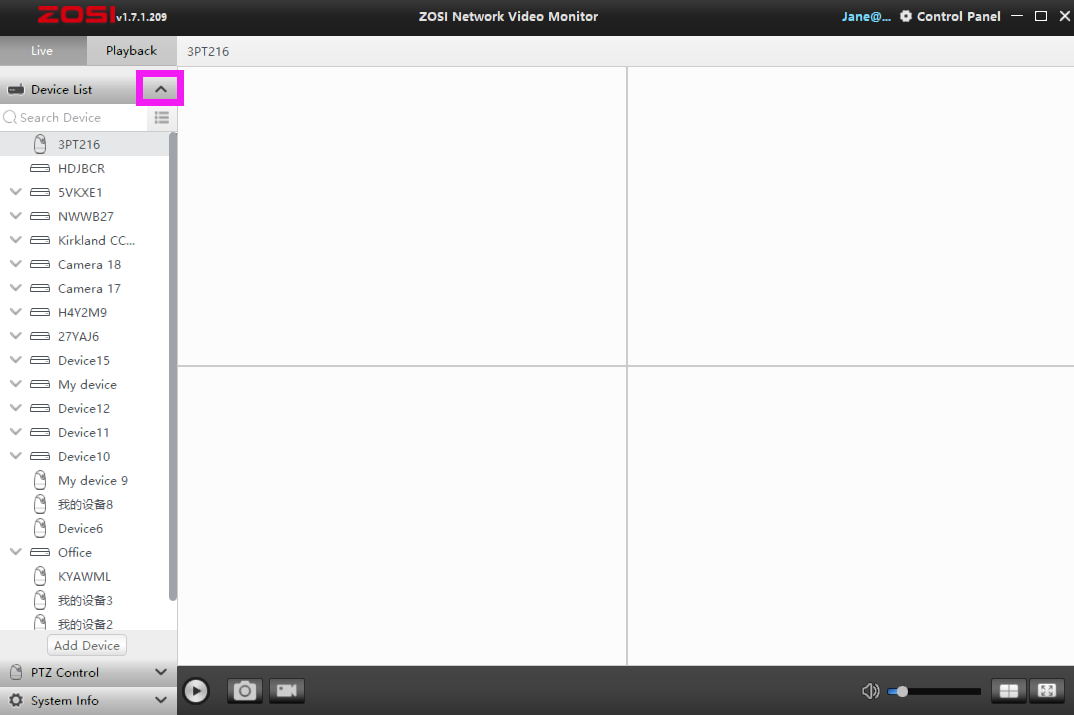The height and width of the screenshot is (715, 1074).
Task: Click the device list scrollbar
Action: click(173, 366)
